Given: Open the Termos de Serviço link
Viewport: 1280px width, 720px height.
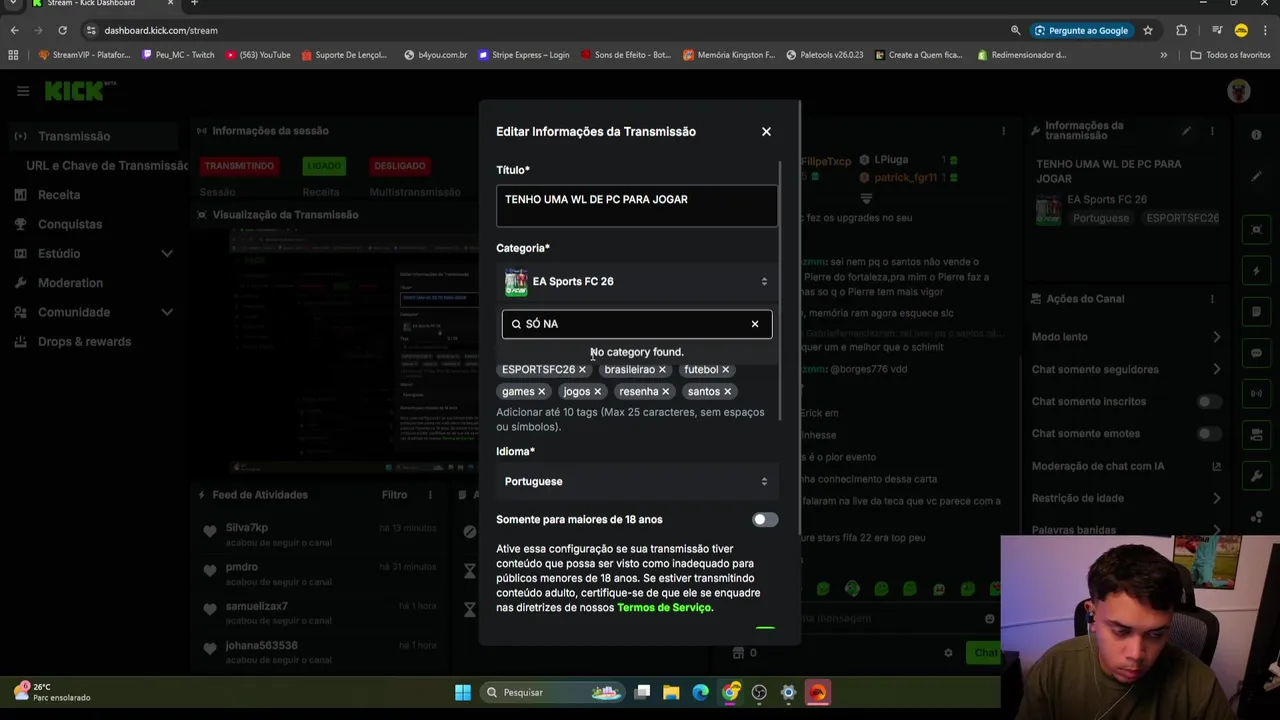Looking at the screenshot, I should [x=664, y=608].
